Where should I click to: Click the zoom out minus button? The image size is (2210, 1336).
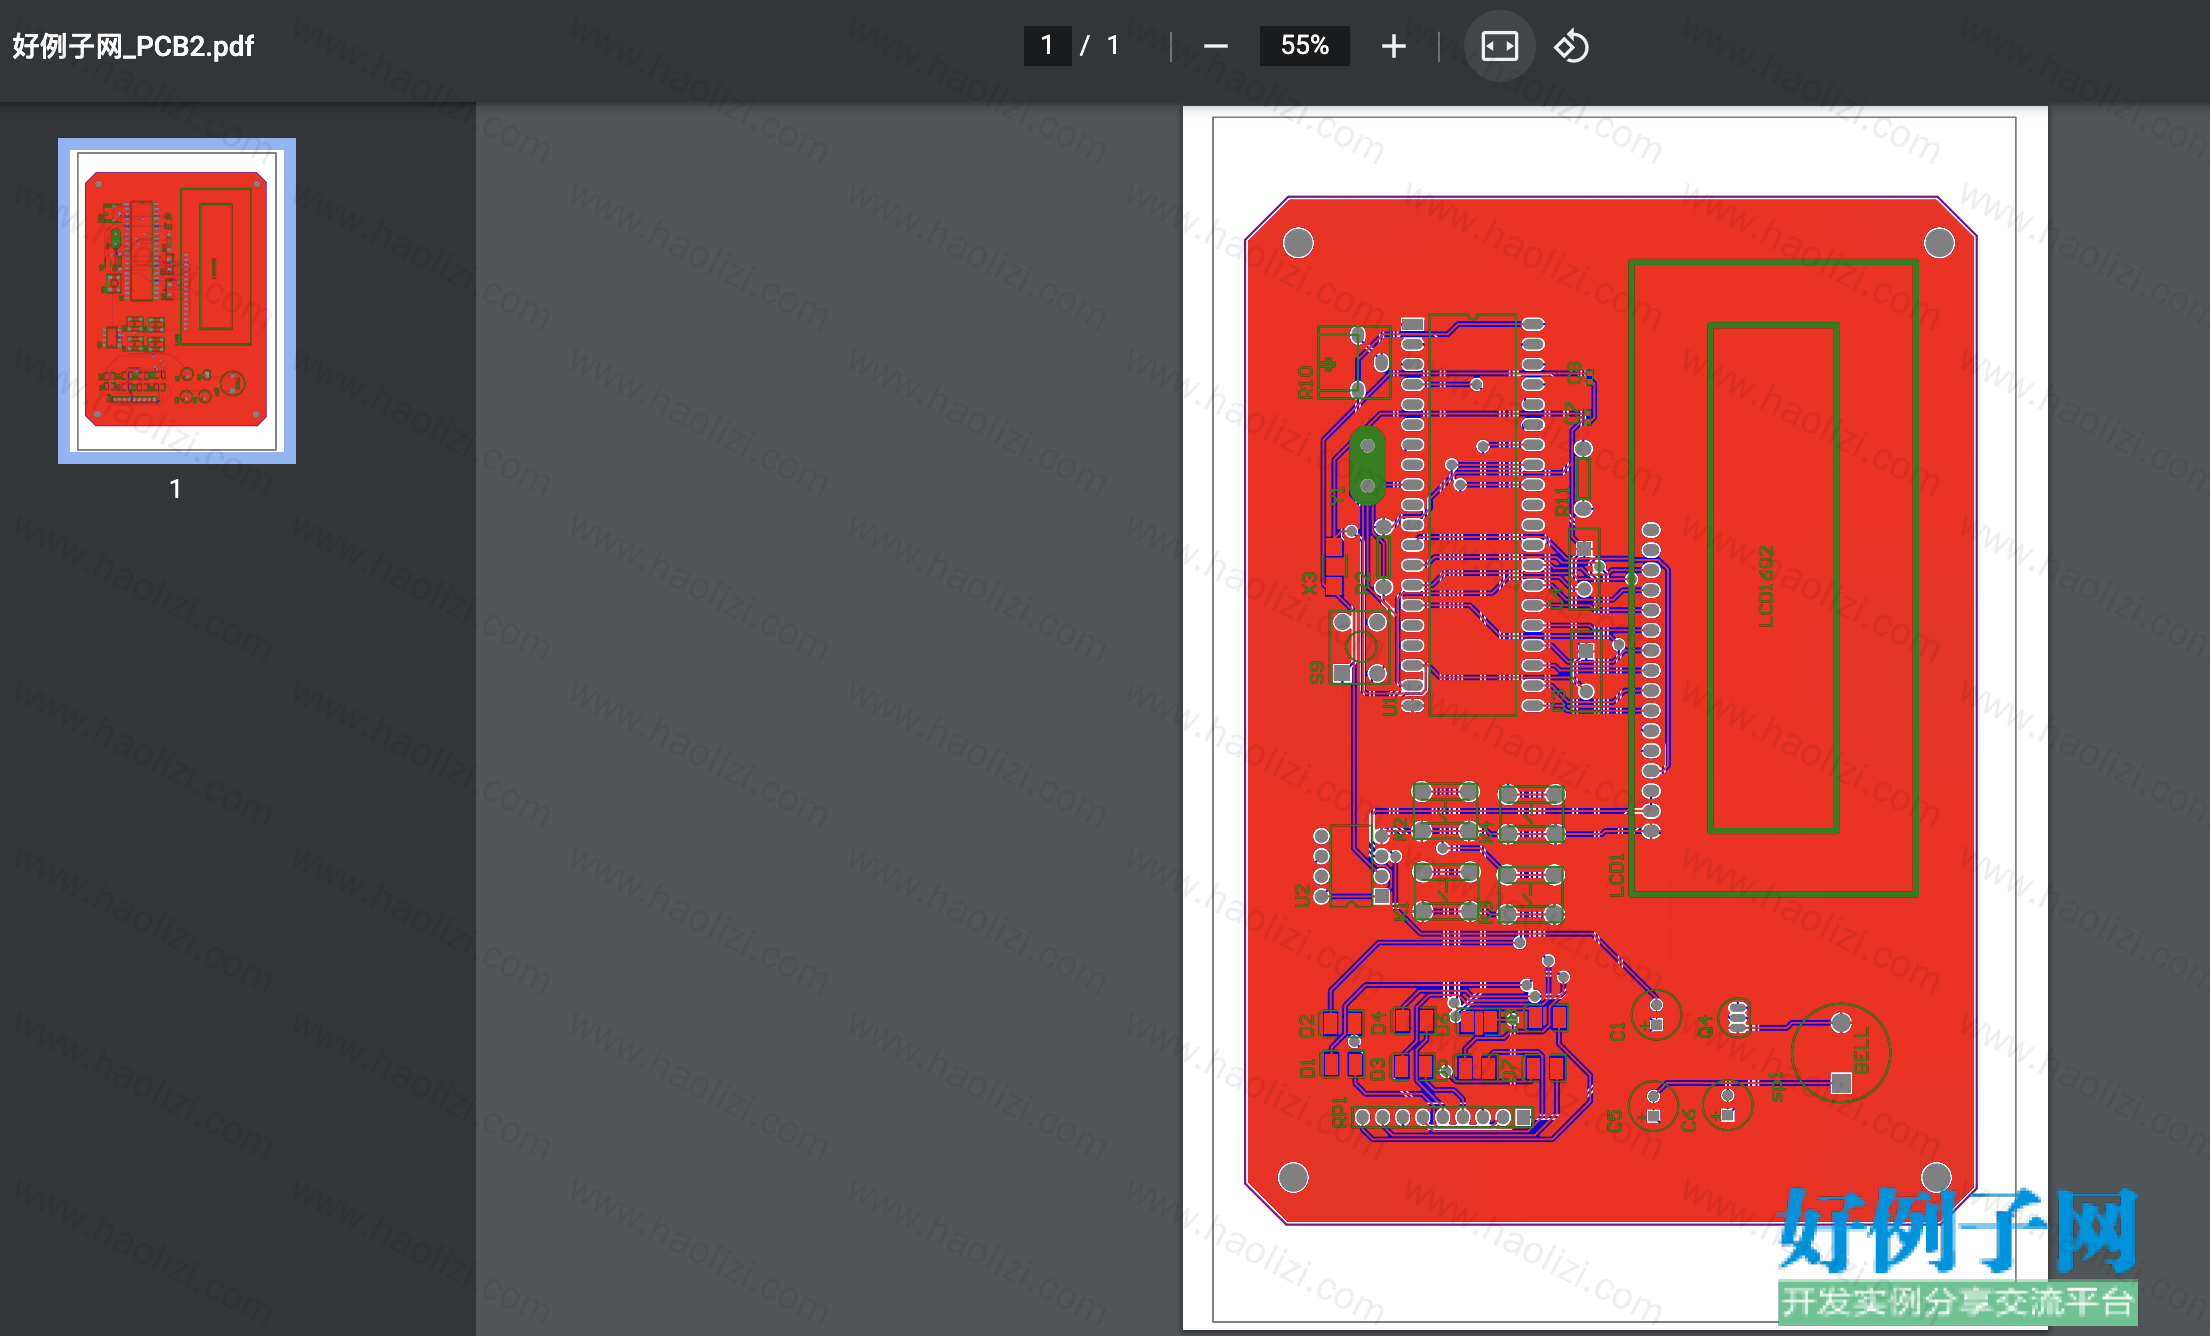1215,46
